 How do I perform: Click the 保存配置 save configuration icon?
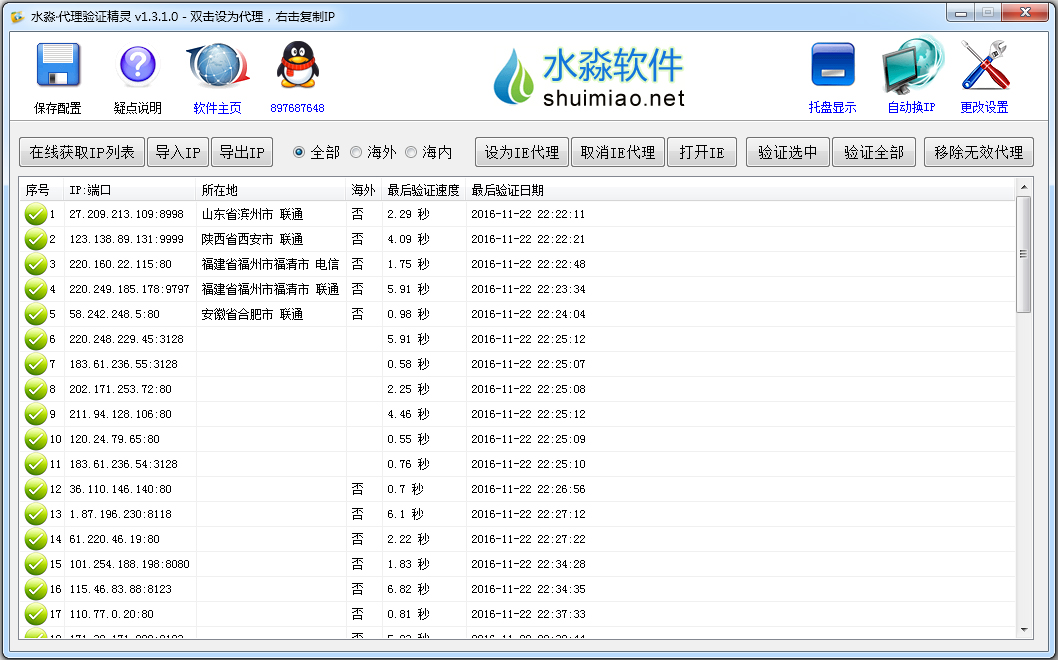(x=57, y=65)
